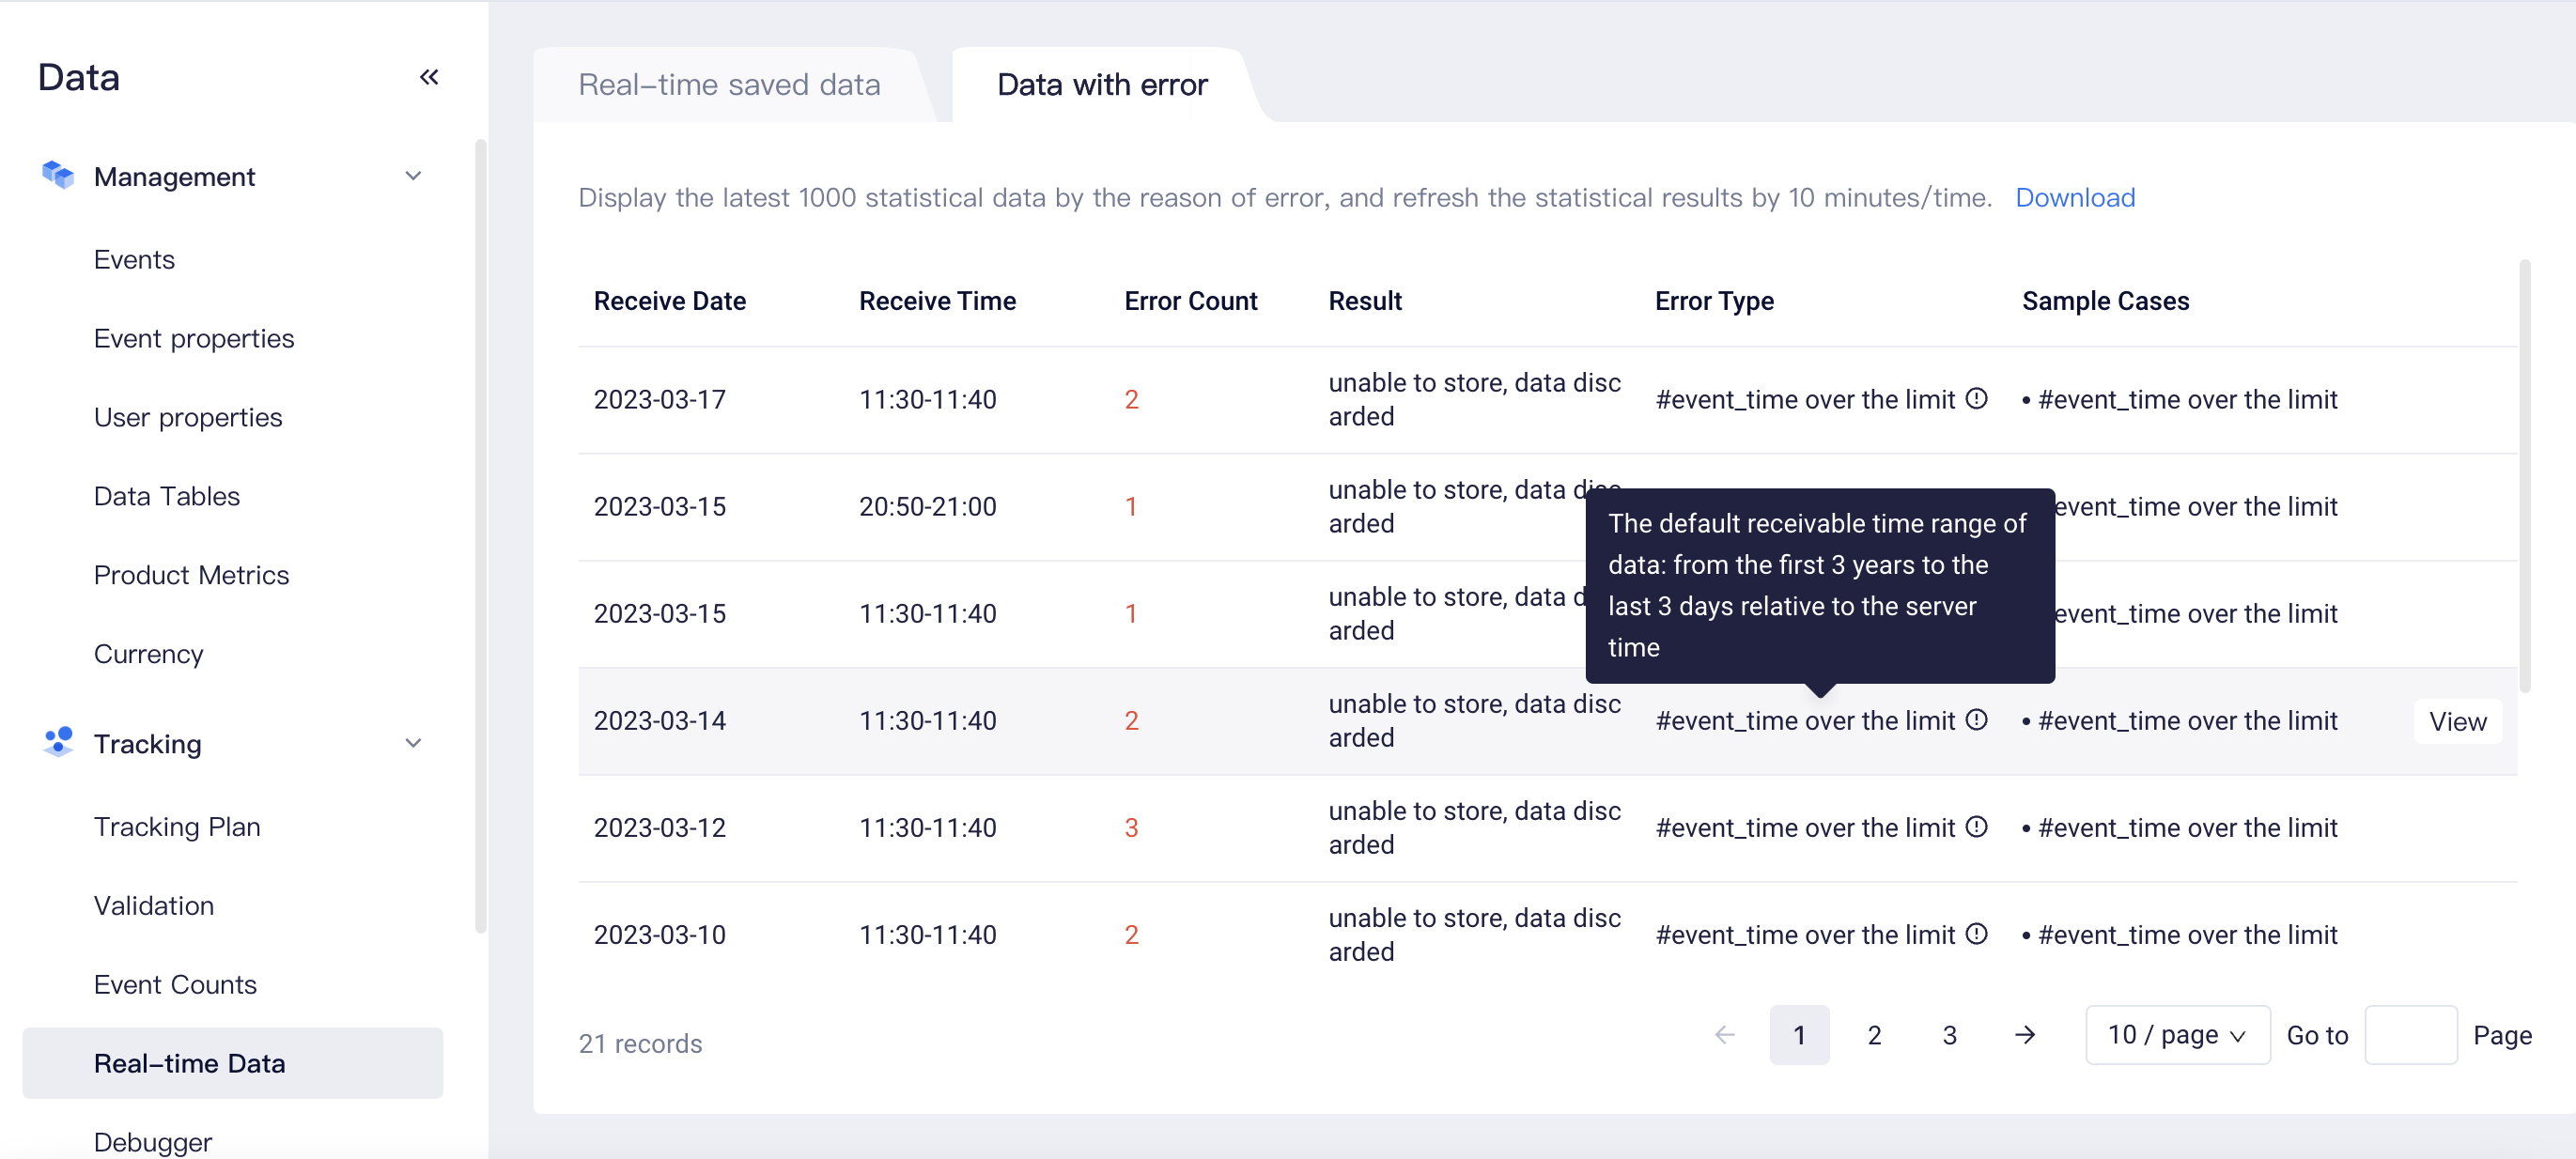Click the tooltip about default receivable time range
The height and width of the screenshot is (1159, 2576).
tap(1819, 585)
